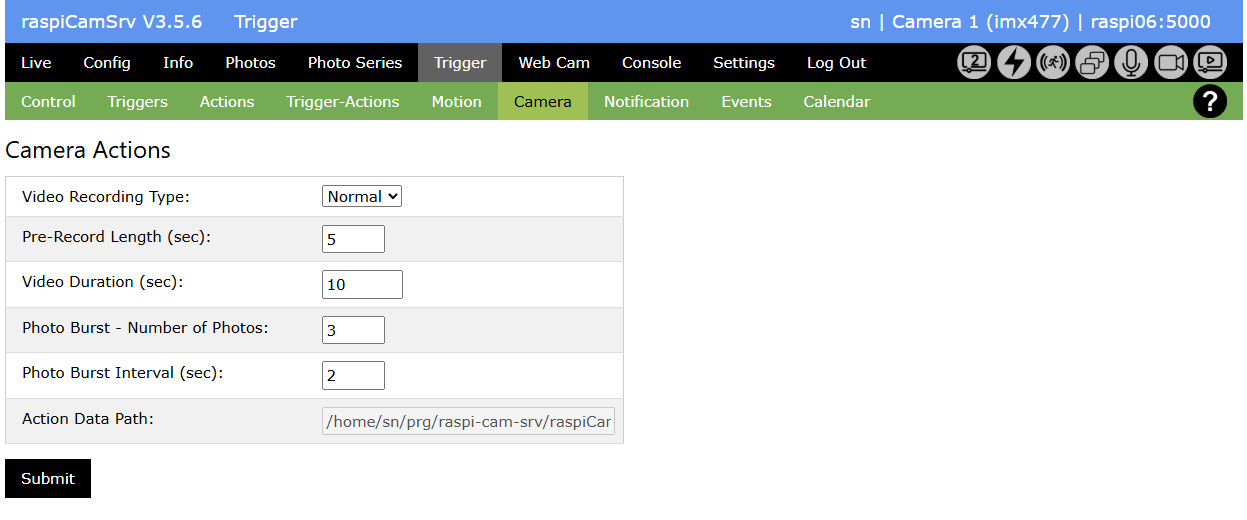
Task: Open help via question mark icon
Action: tap(1210, 102)
